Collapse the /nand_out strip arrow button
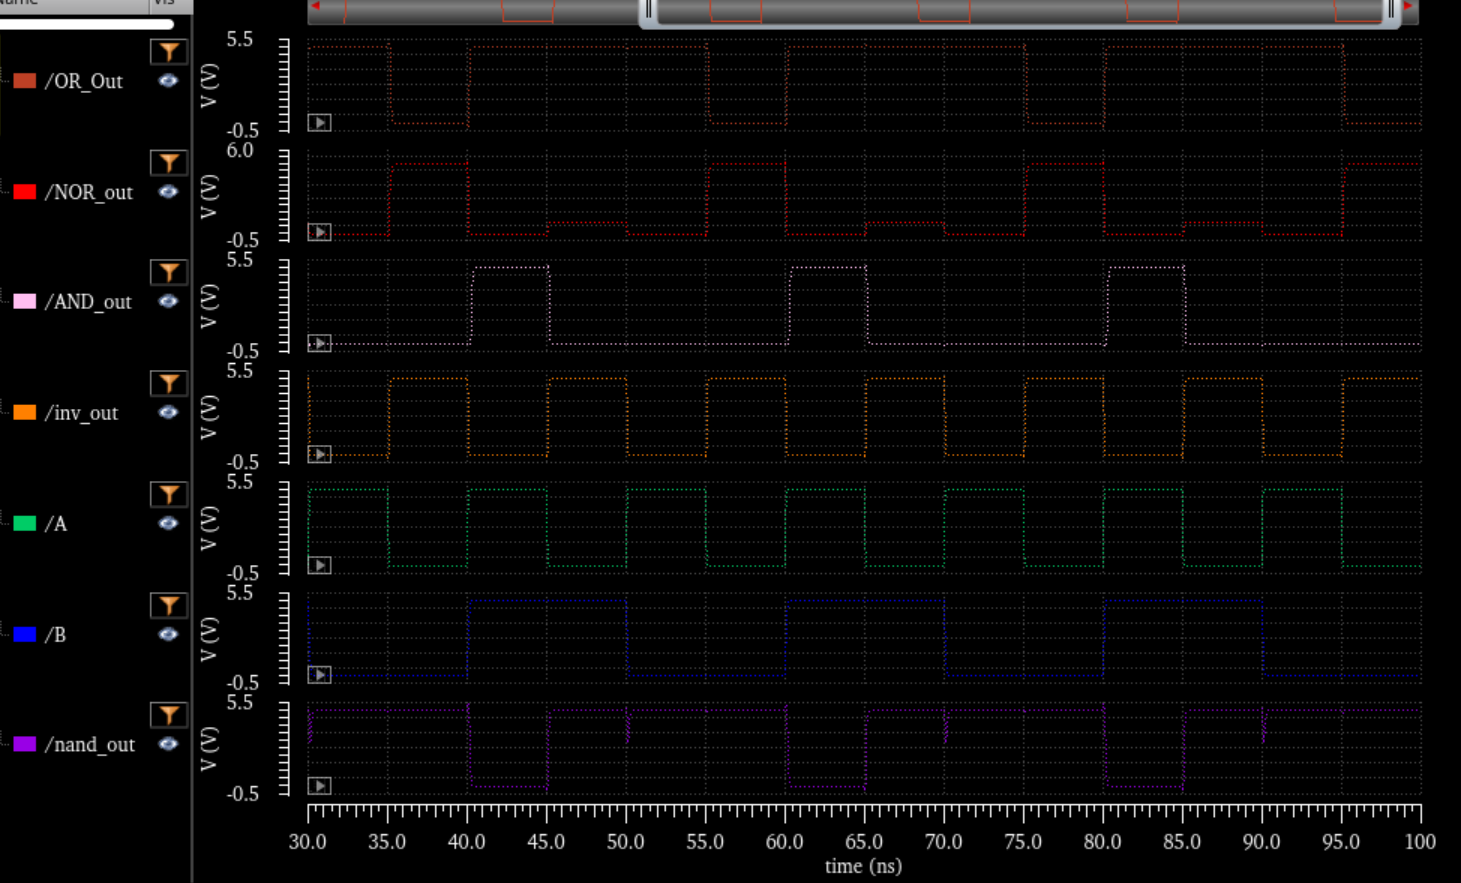Image resolution: width=1461 pixels, height=883 pixels. (x=319, y=786)
